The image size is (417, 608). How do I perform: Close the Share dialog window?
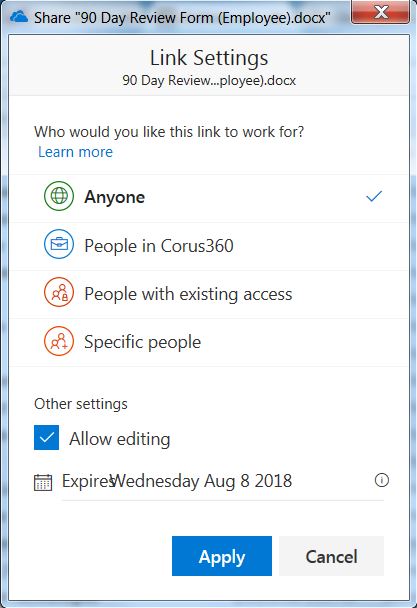pos(380,12)
